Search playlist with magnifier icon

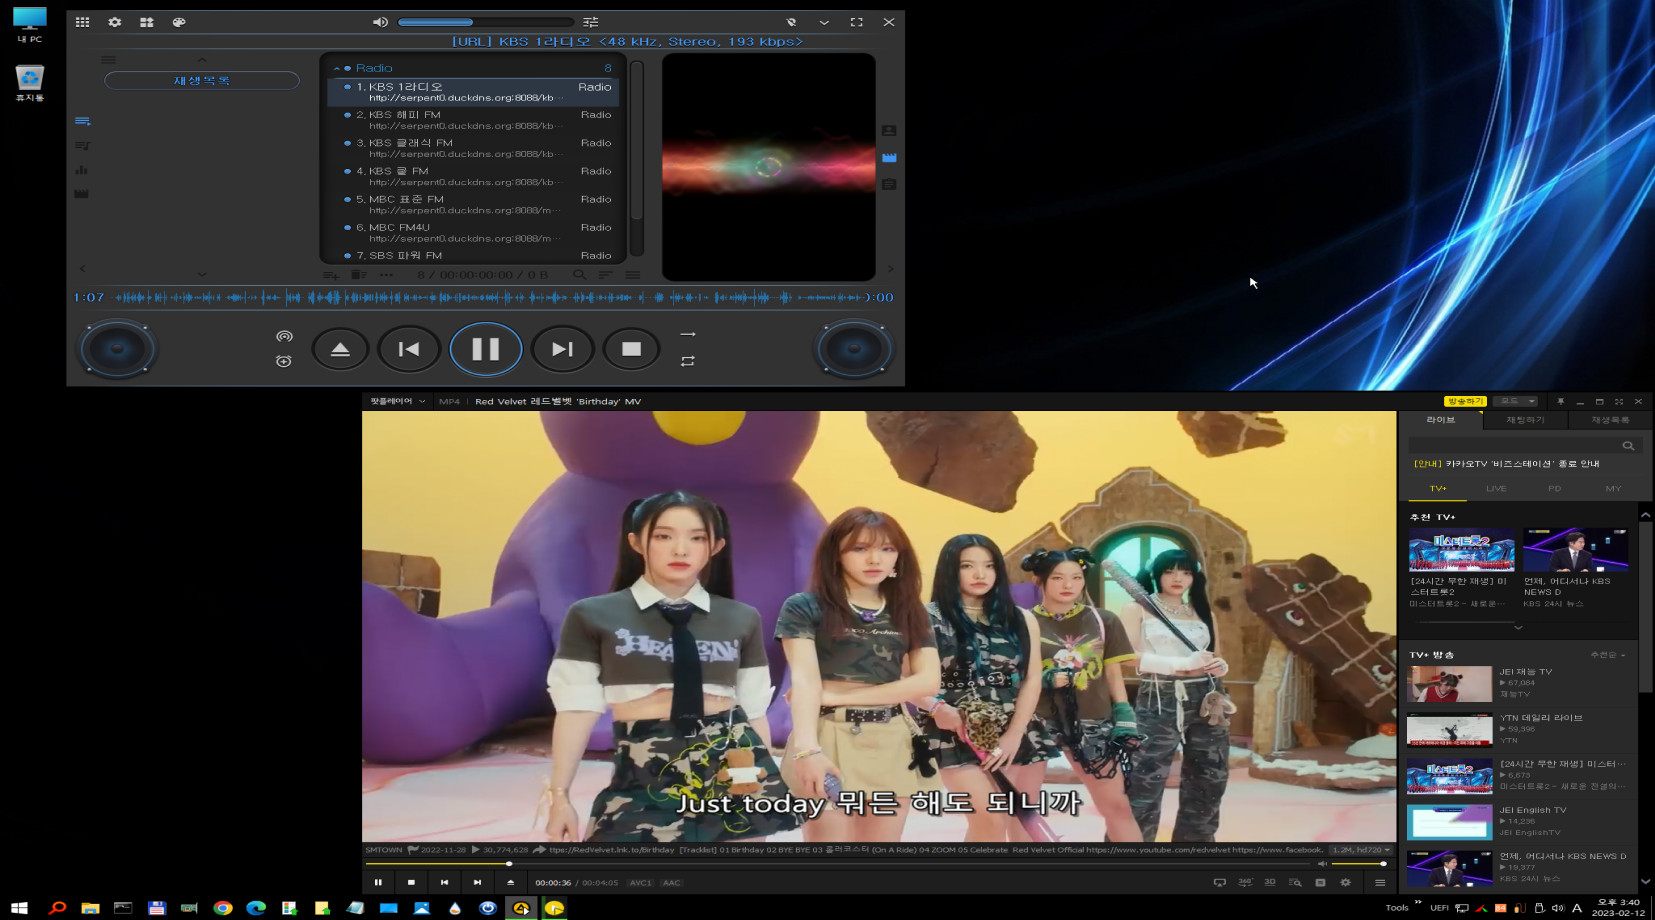click(x=579, y=275)
